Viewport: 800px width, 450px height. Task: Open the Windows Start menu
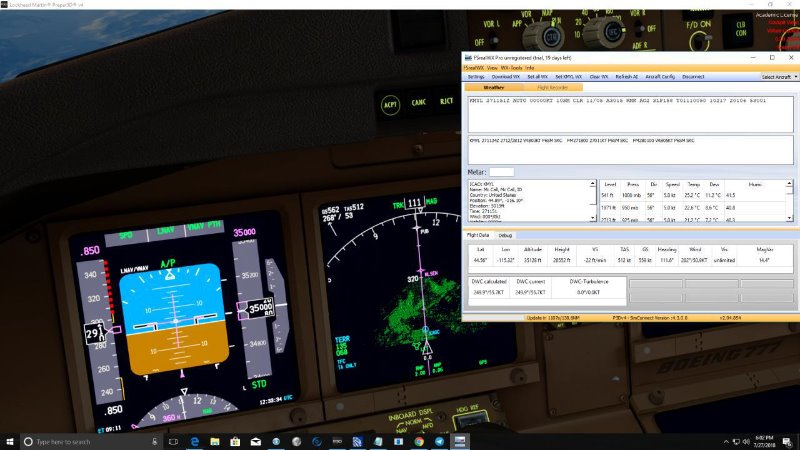point(10,442)
